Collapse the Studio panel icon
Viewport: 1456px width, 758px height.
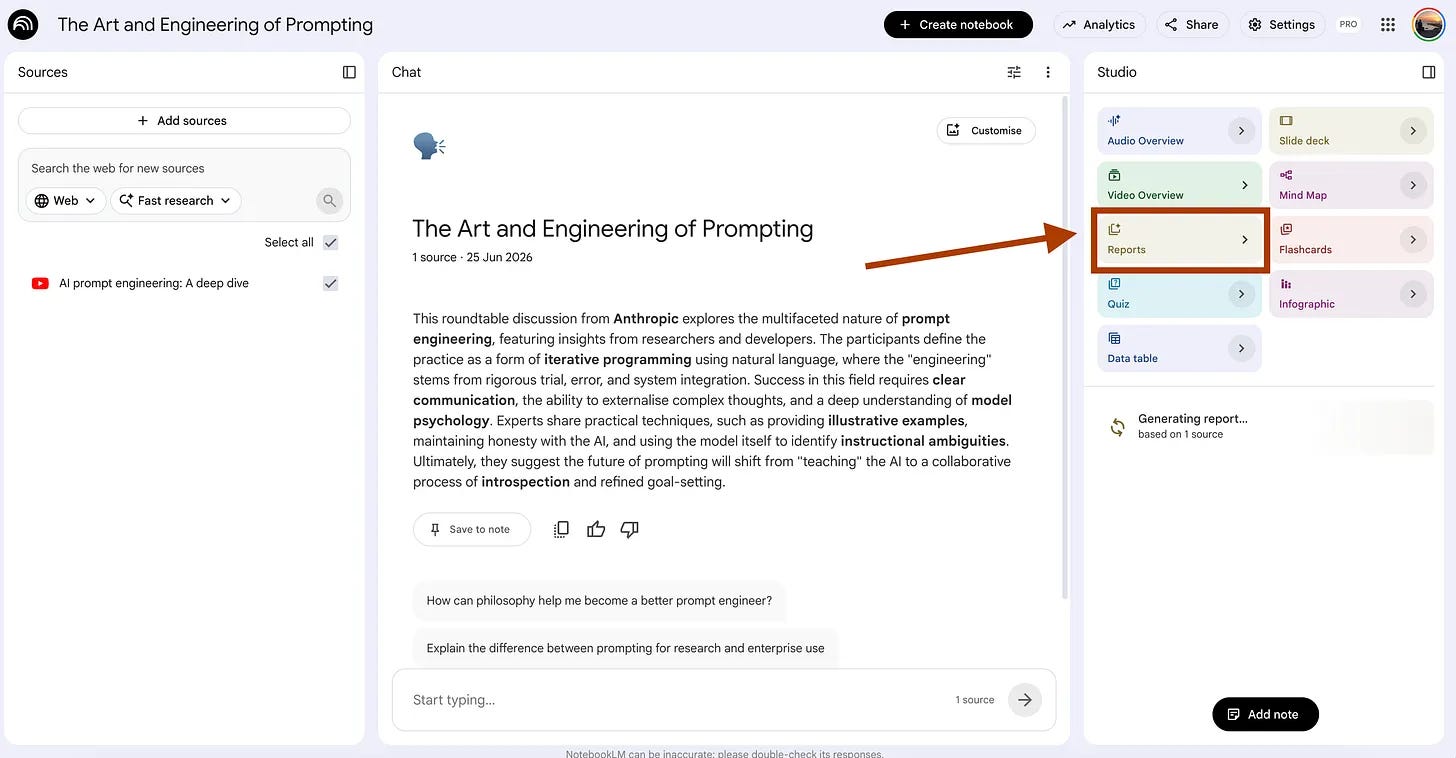[x=1428, y=72]
